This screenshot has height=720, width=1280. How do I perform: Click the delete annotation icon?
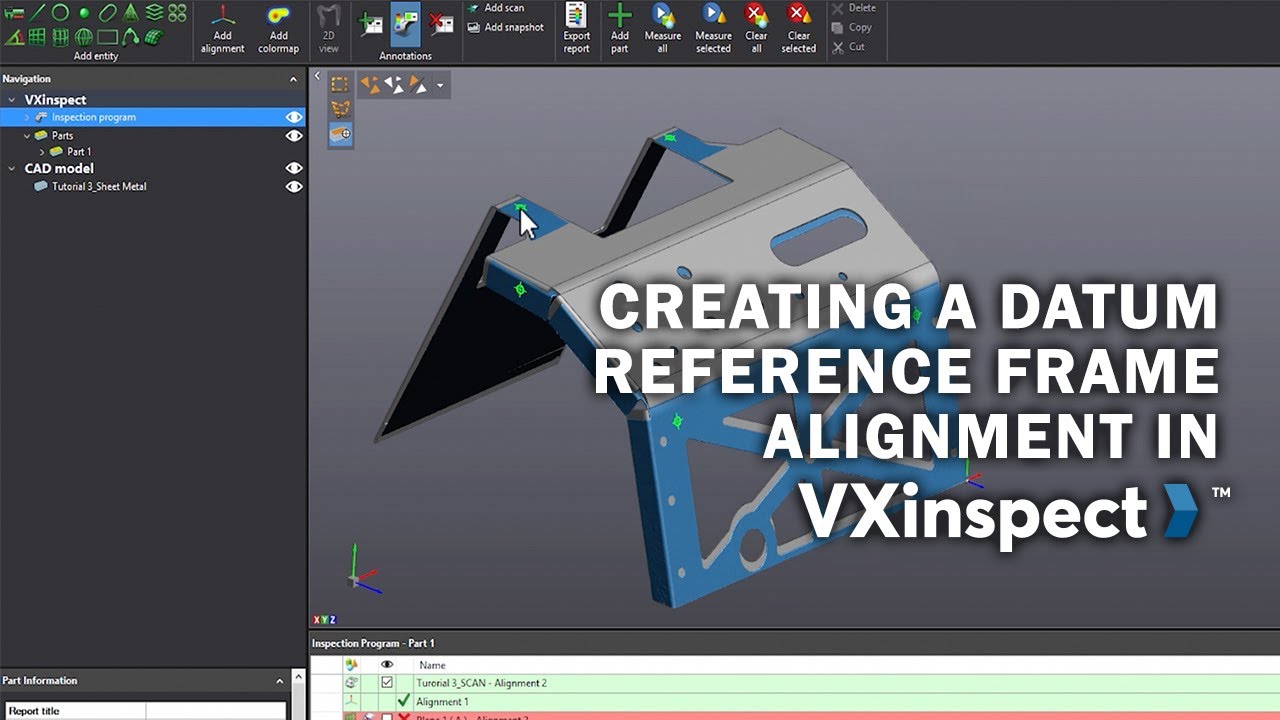(x=440, y=24)
